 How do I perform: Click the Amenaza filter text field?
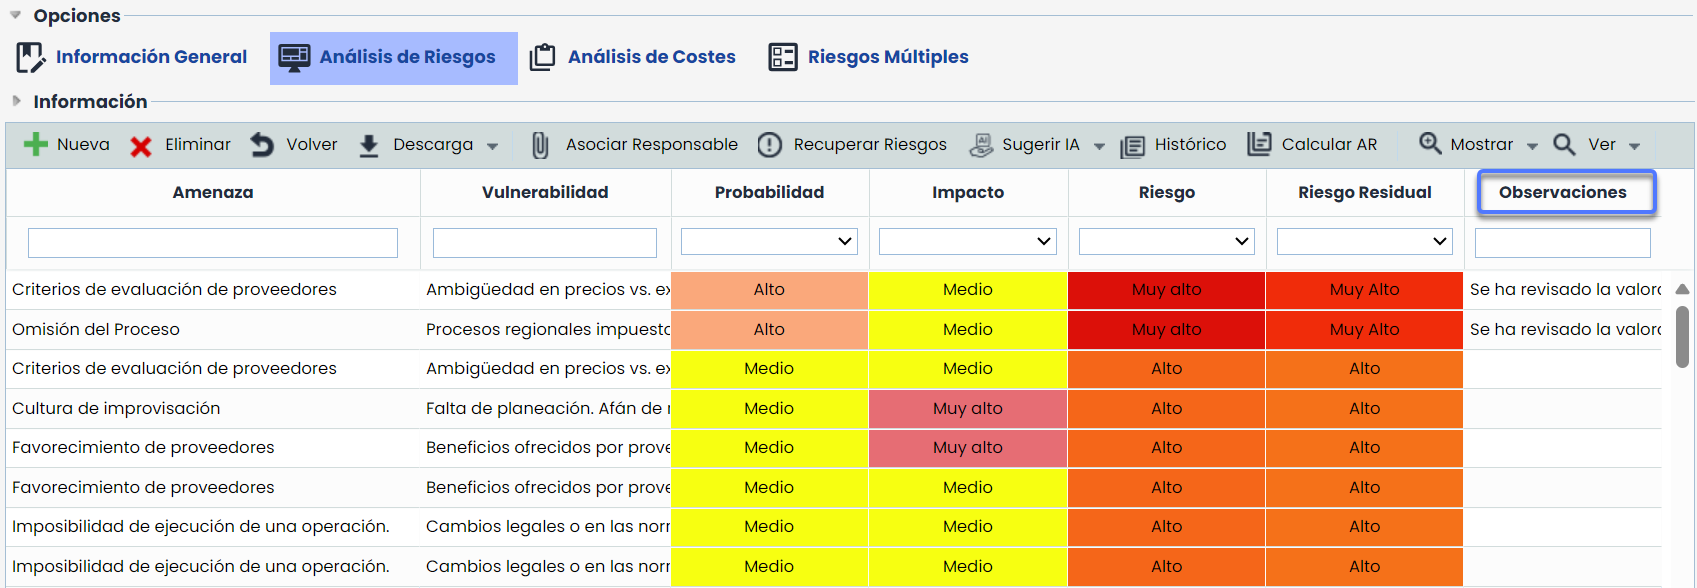[212, 243]
